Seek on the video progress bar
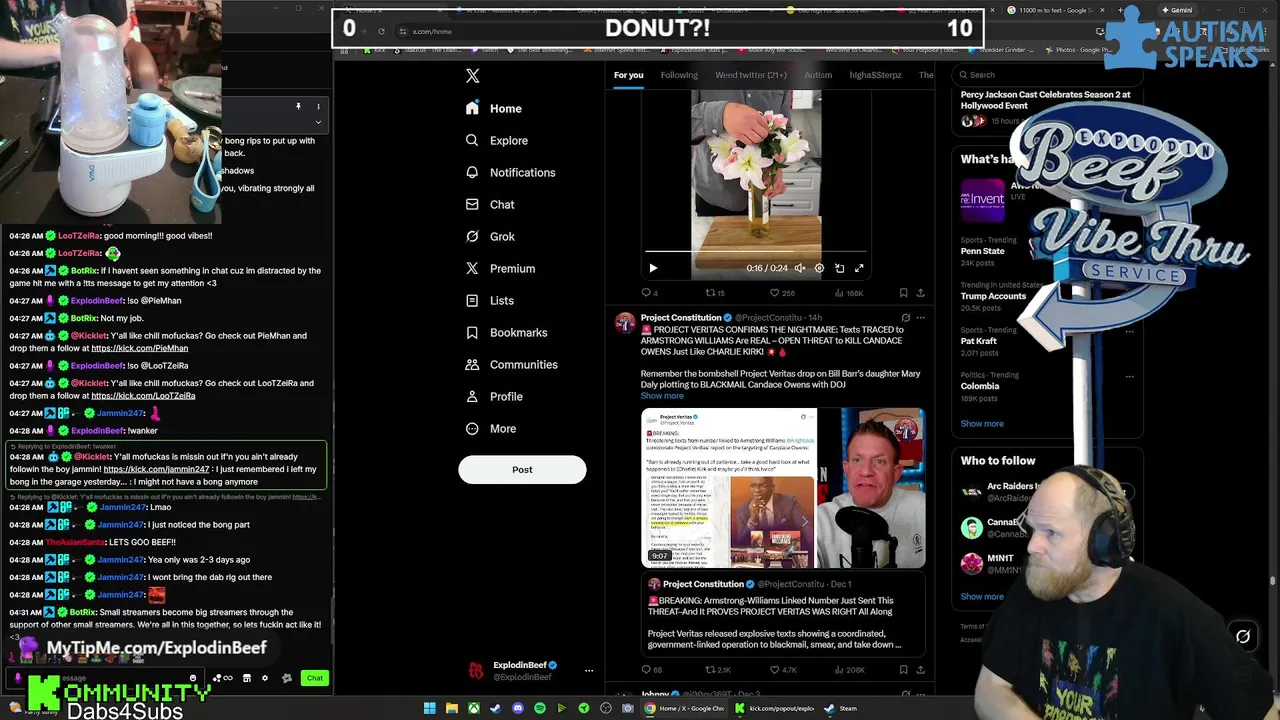Image resolution: width=1280 pixels, height=720 pixels. [x=756, y=252]
